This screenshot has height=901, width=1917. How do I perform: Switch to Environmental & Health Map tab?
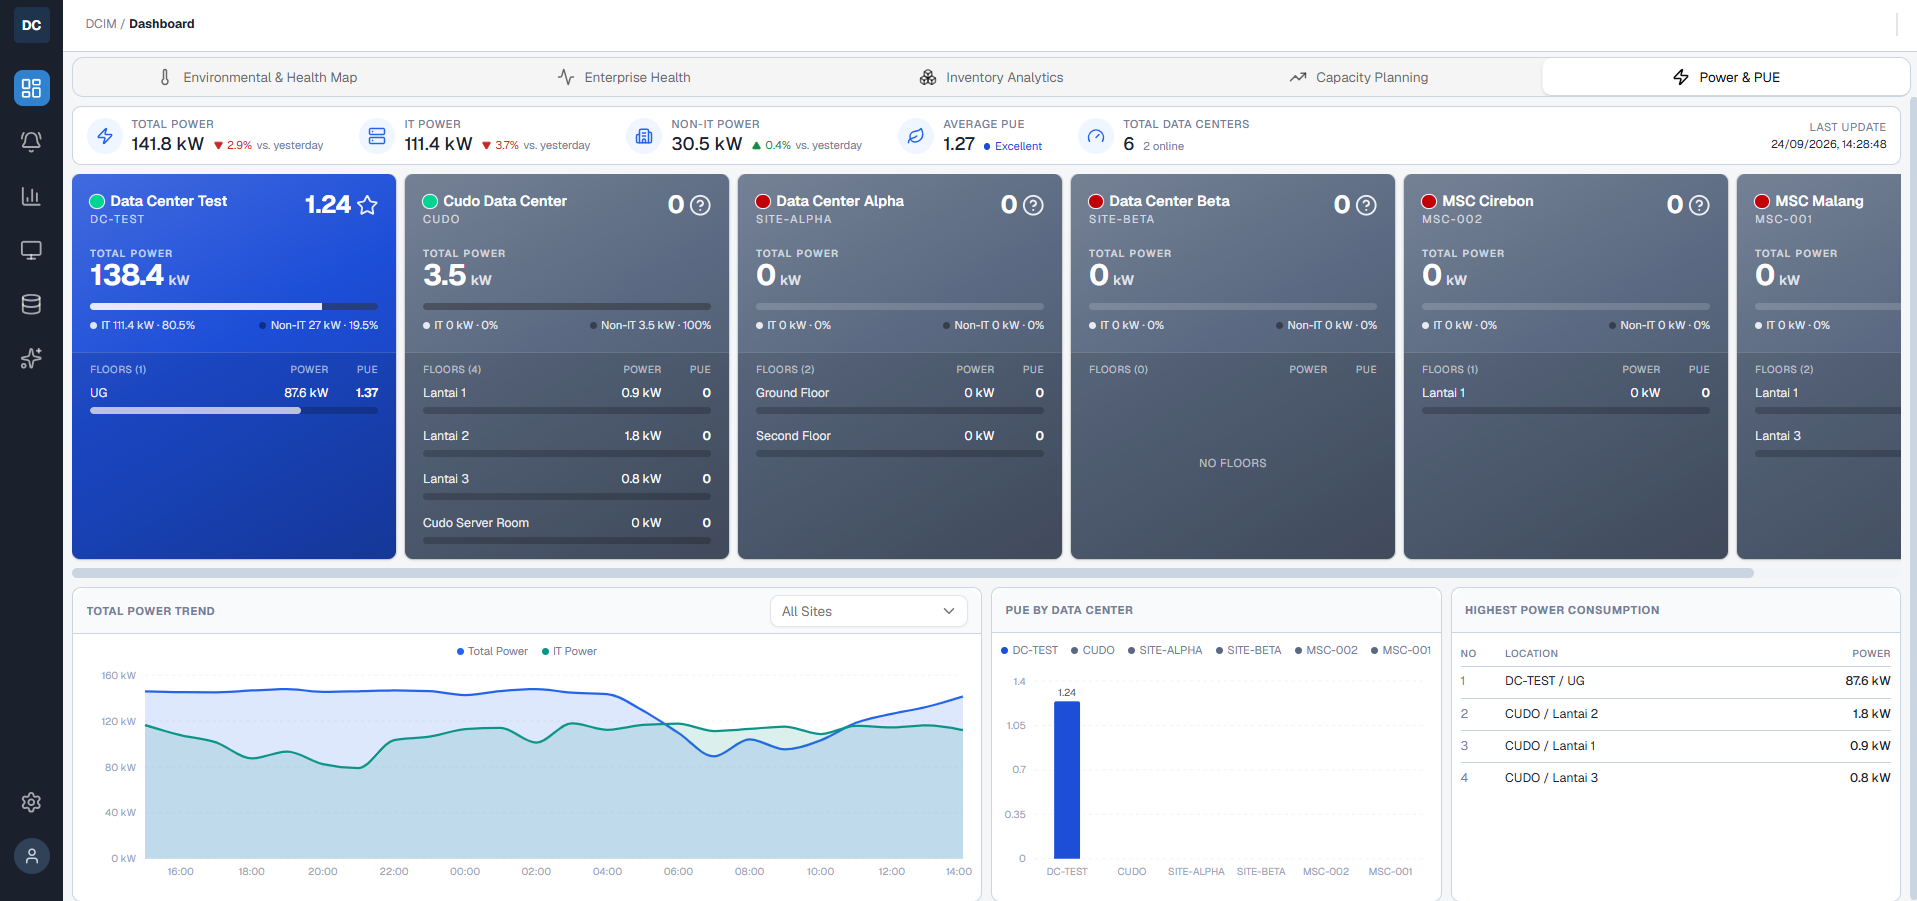click(x=258, y=77)
